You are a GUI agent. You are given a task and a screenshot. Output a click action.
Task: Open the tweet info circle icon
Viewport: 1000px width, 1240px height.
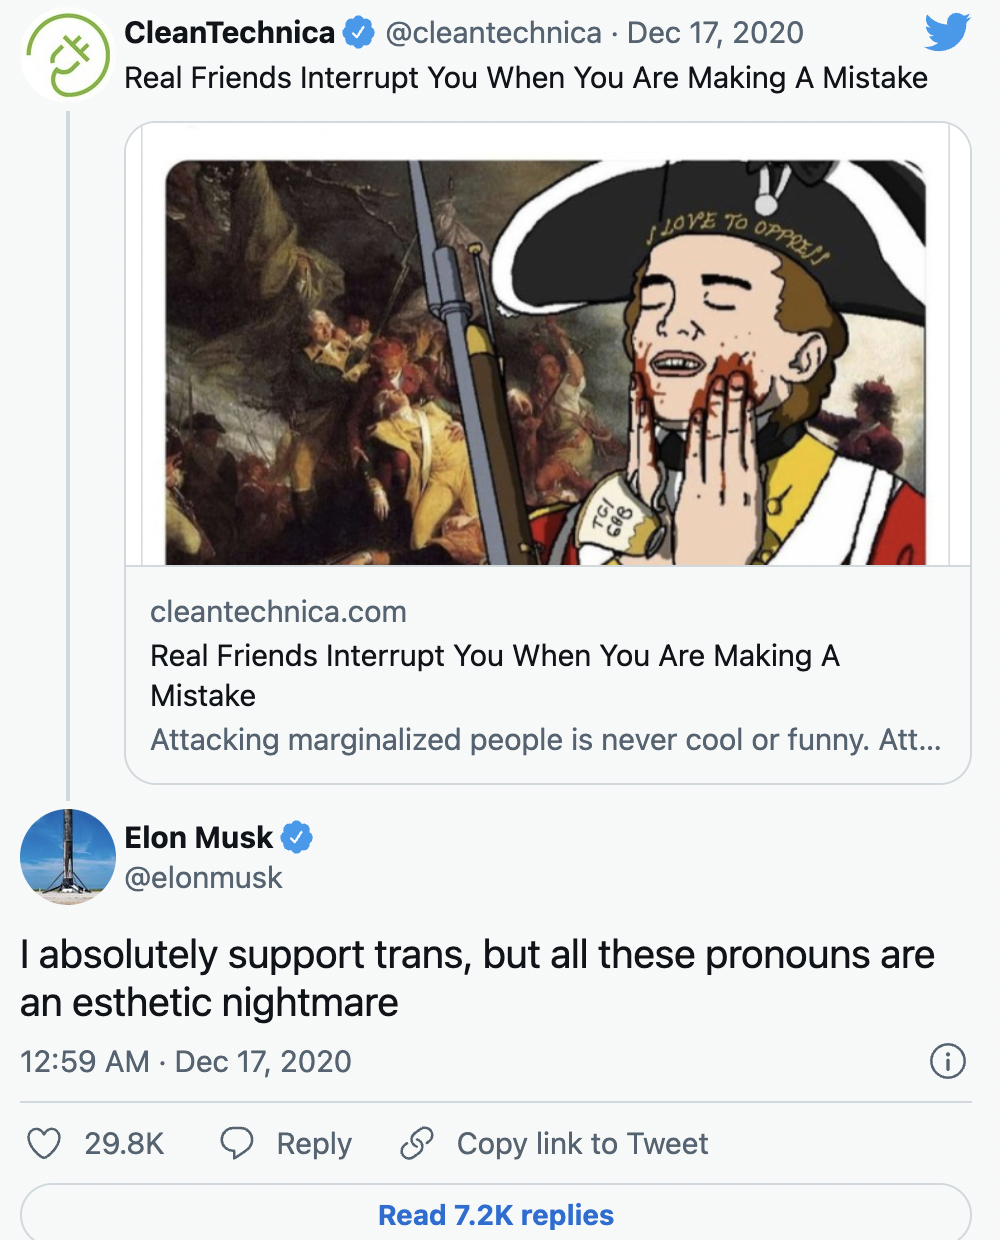[x=947, y=1061]
